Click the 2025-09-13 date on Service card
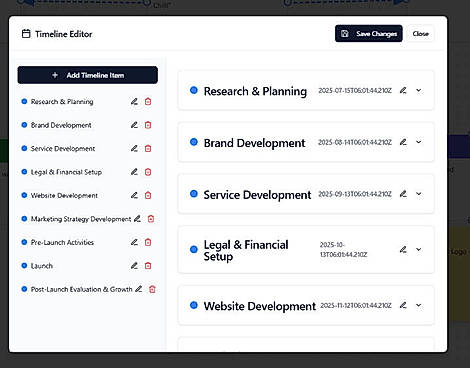The image size is (470, 368). (x=355, y=194)
